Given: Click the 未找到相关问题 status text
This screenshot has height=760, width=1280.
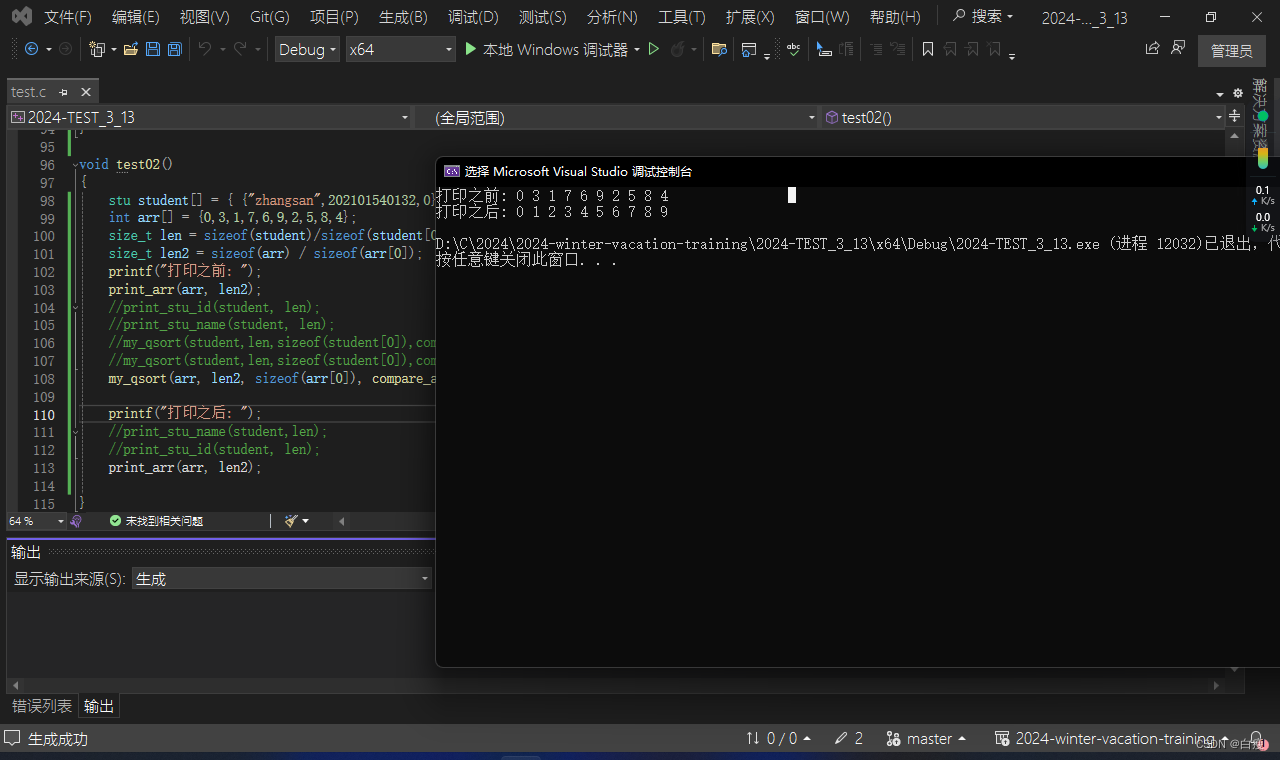Looking at the screenshot, I should tap(164, 521).
